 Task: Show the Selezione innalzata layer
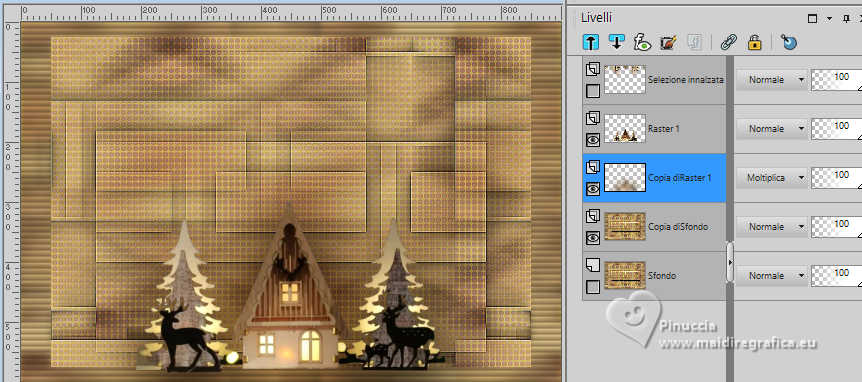pos(593,91)
